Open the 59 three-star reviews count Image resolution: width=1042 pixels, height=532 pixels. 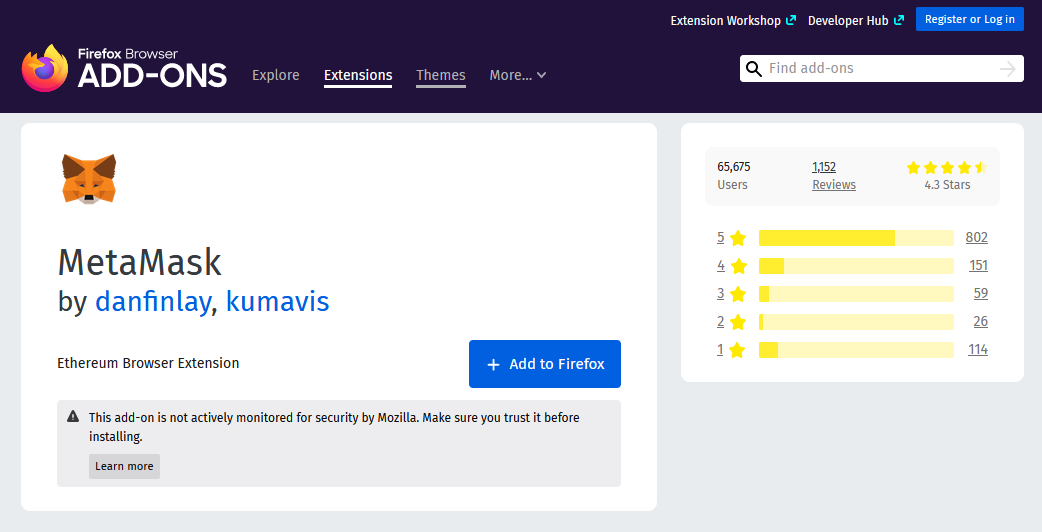[980, 293]
